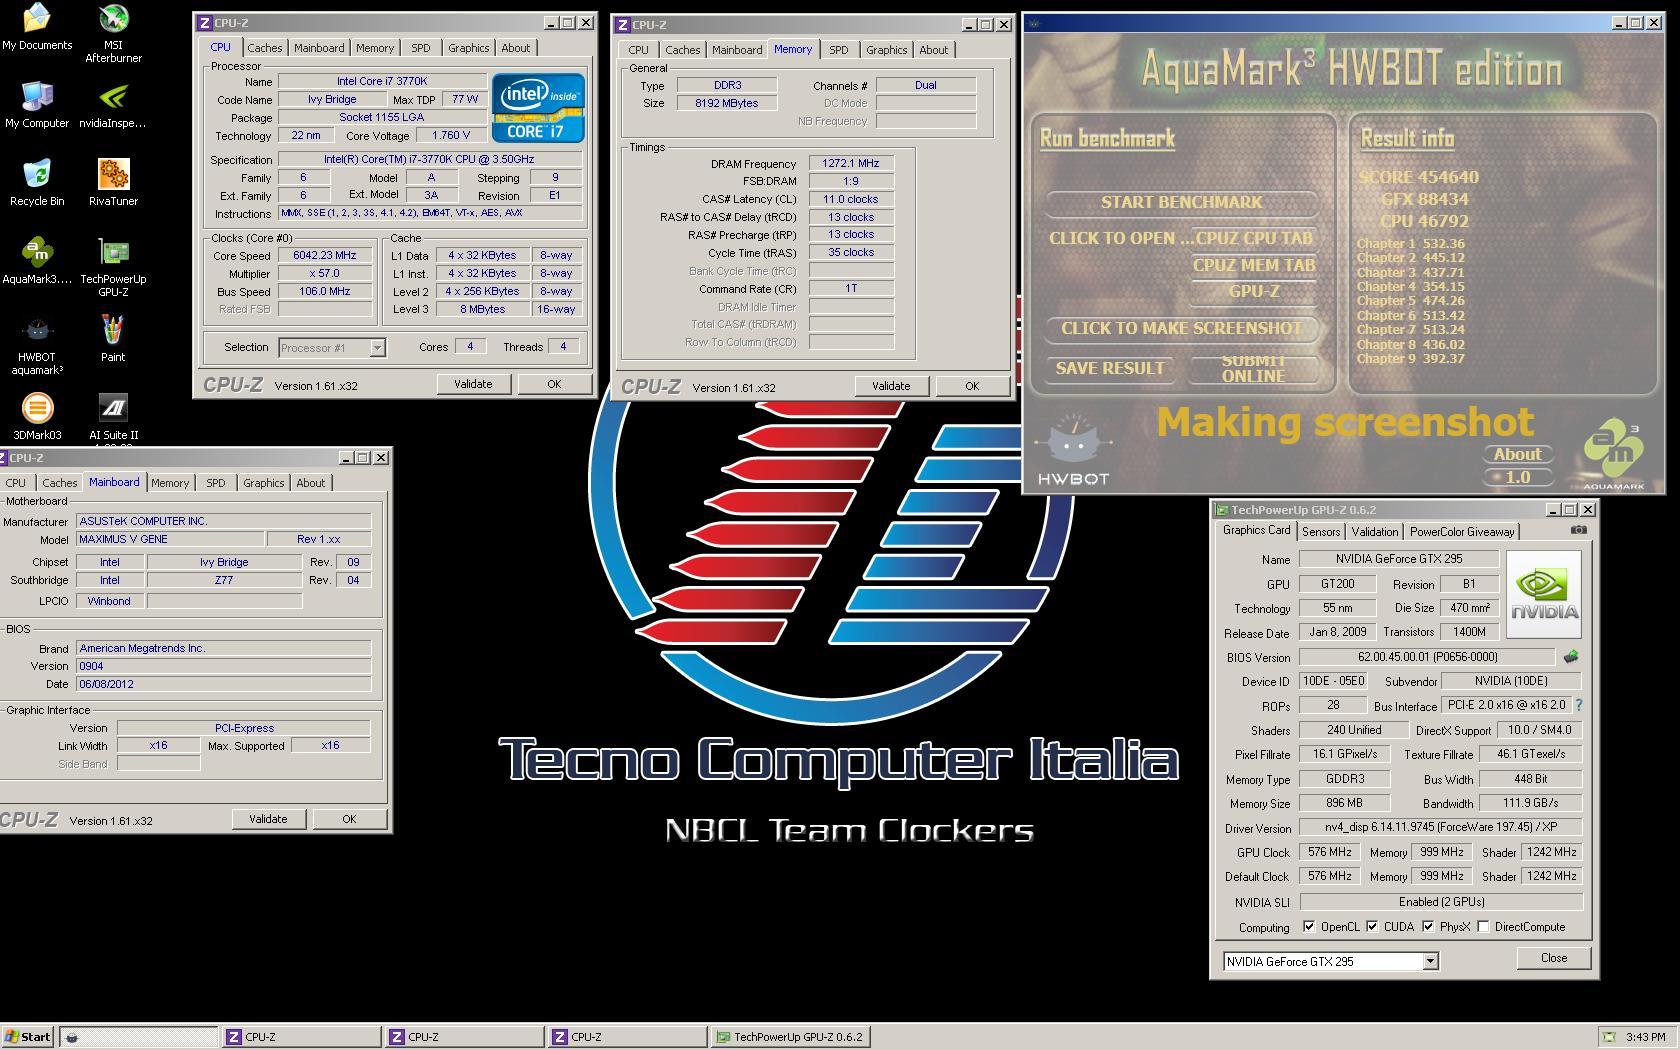Open the Recycle Bin icon
This screenshot has height=1050, width=1680.
37,183
